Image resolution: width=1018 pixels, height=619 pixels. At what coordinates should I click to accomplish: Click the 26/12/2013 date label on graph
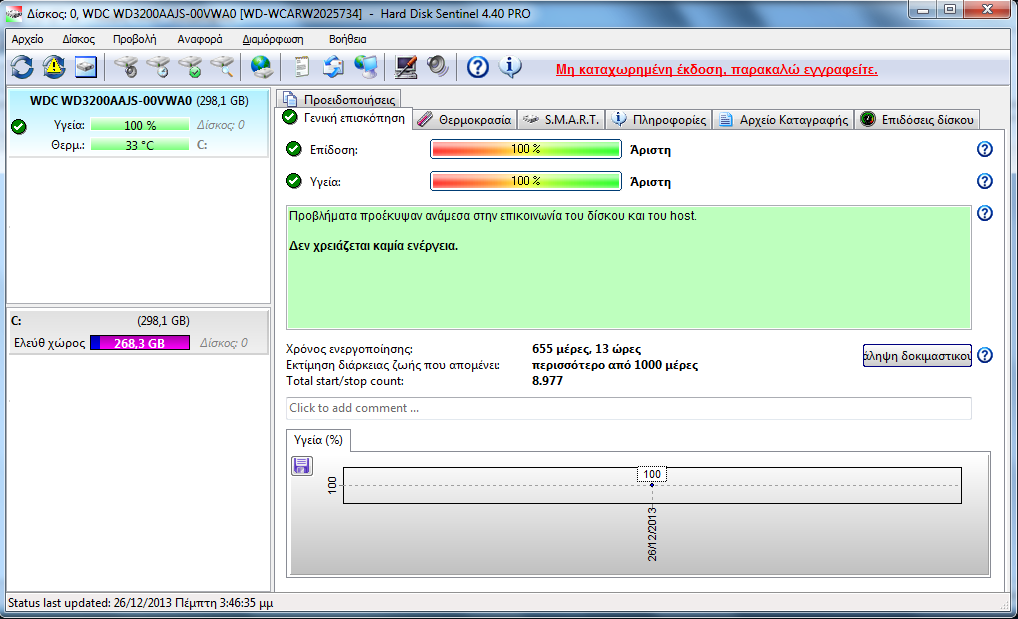(652, 535)
